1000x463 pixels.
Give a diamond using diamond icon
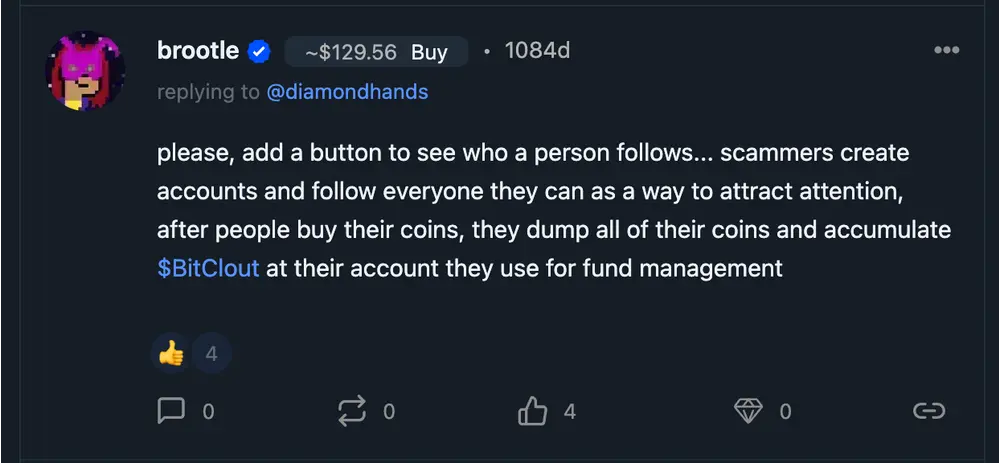749,411
